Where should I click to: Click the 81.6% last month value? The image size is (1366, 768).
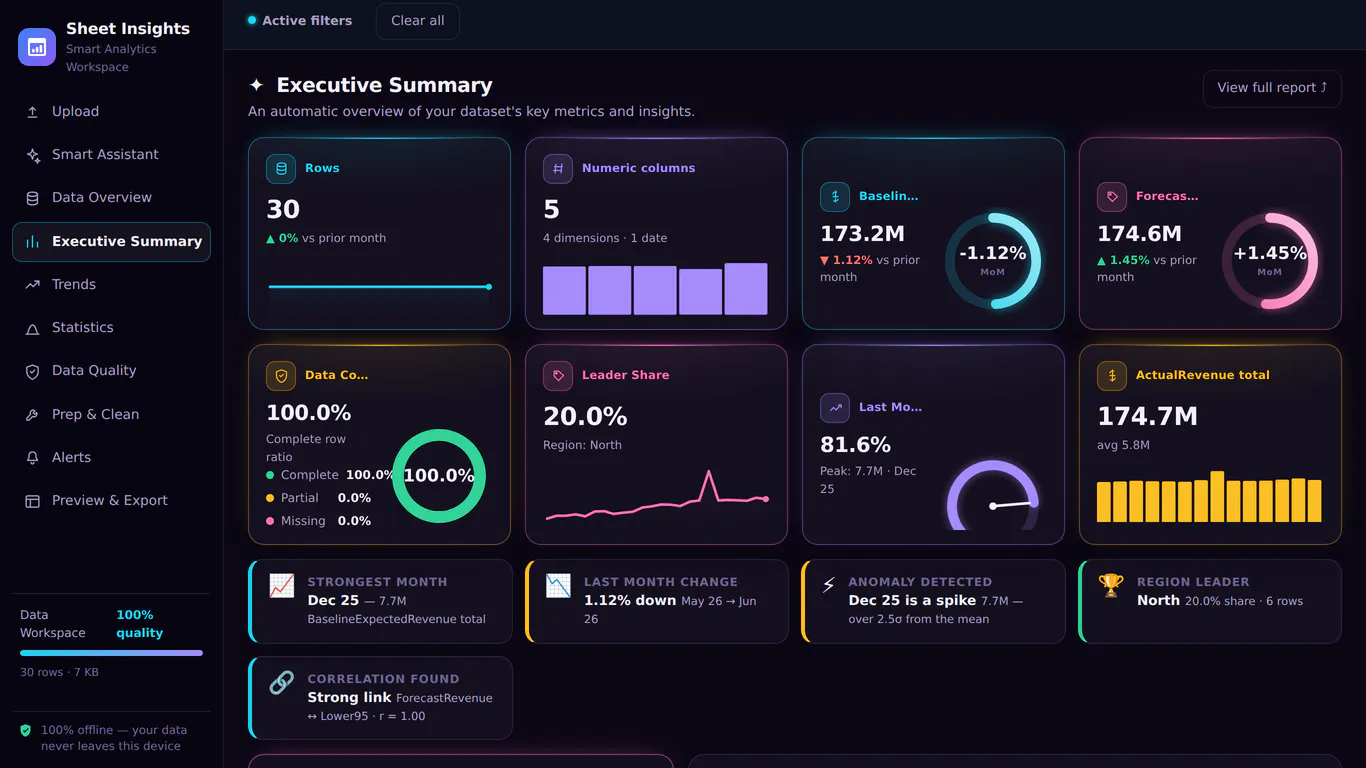[855, 445]
